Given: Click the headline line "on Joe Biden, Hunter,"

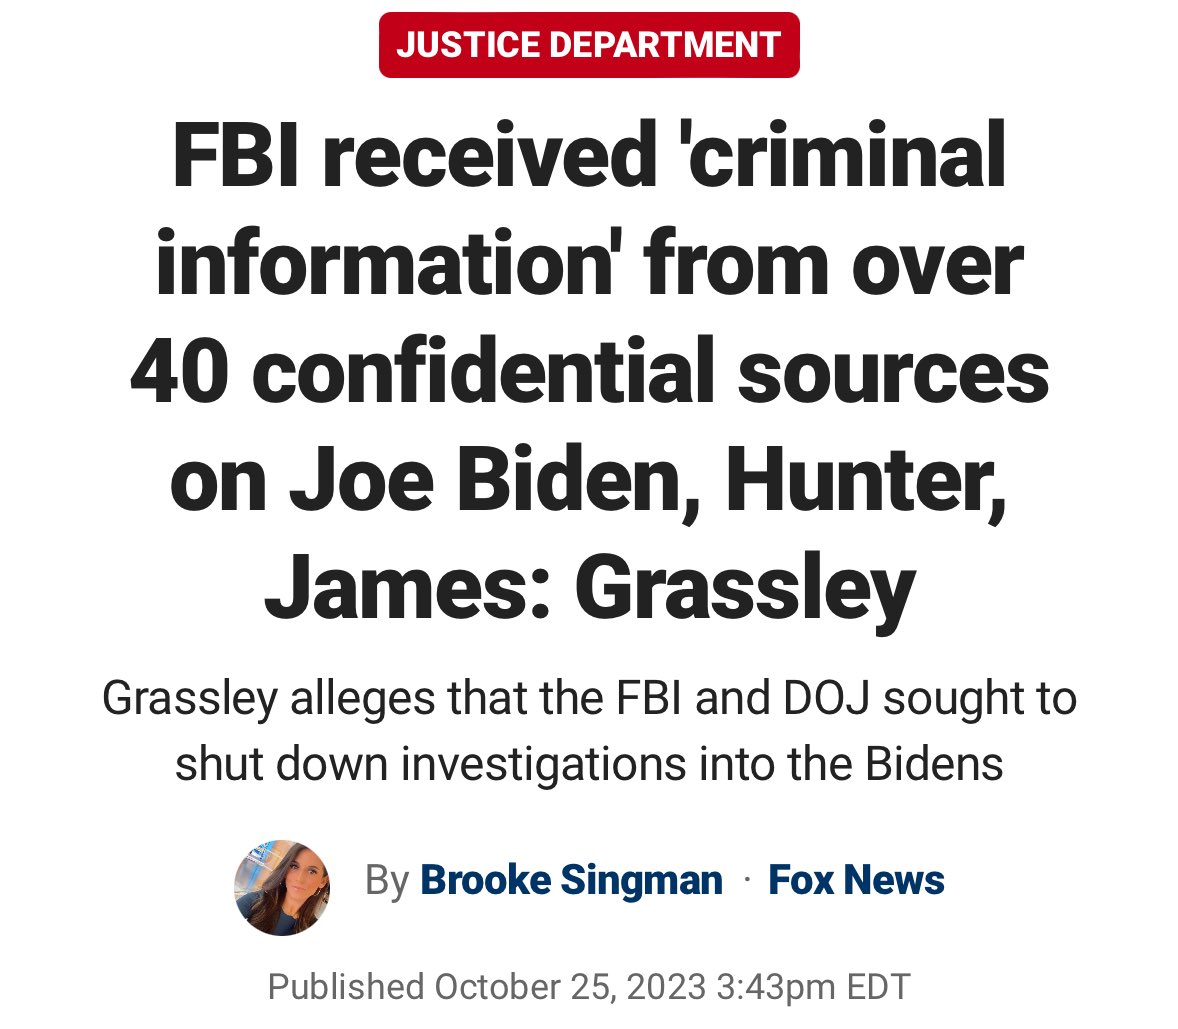Looking at the screenshot, I should point(589,481).
